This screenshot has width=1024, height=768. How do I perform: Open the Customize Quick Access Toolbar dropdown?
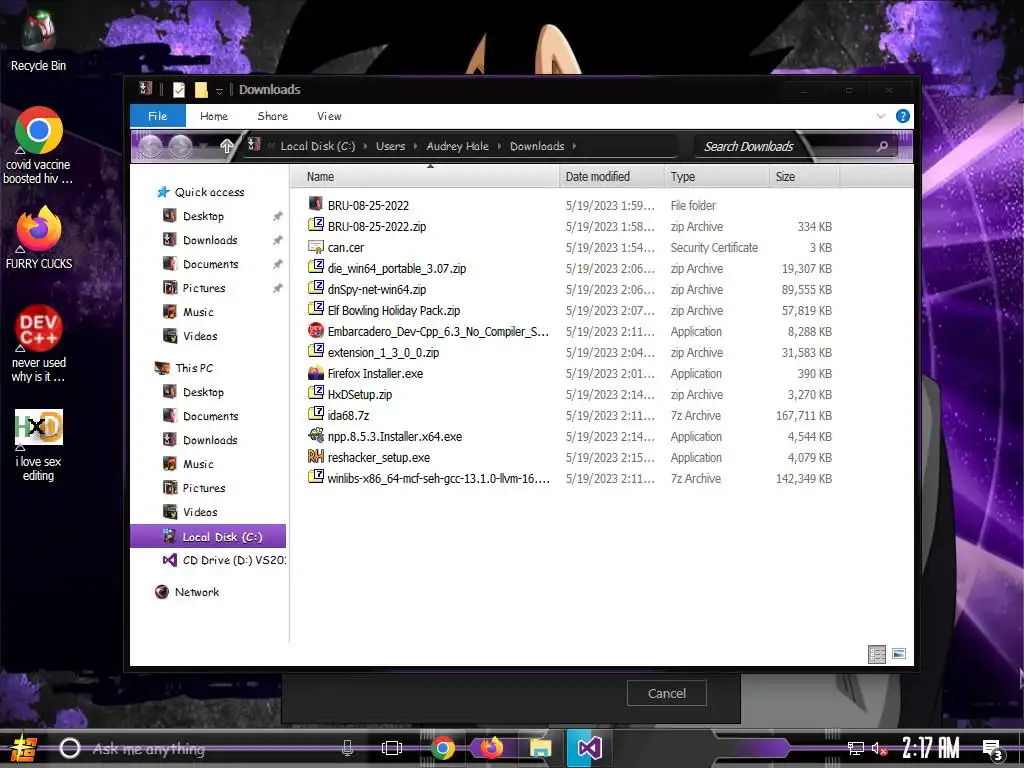219,91
